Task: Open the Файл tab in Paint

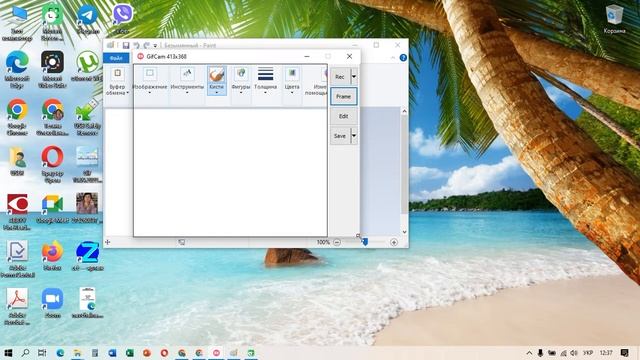Action: pyautogui.click(x=116, y=58)
